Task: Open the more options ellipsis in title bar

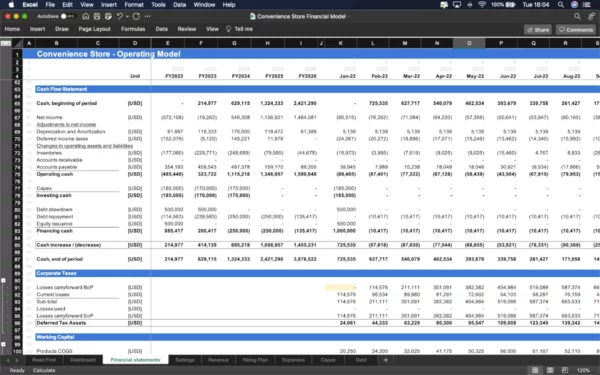Action: click(x=147, y=16)
